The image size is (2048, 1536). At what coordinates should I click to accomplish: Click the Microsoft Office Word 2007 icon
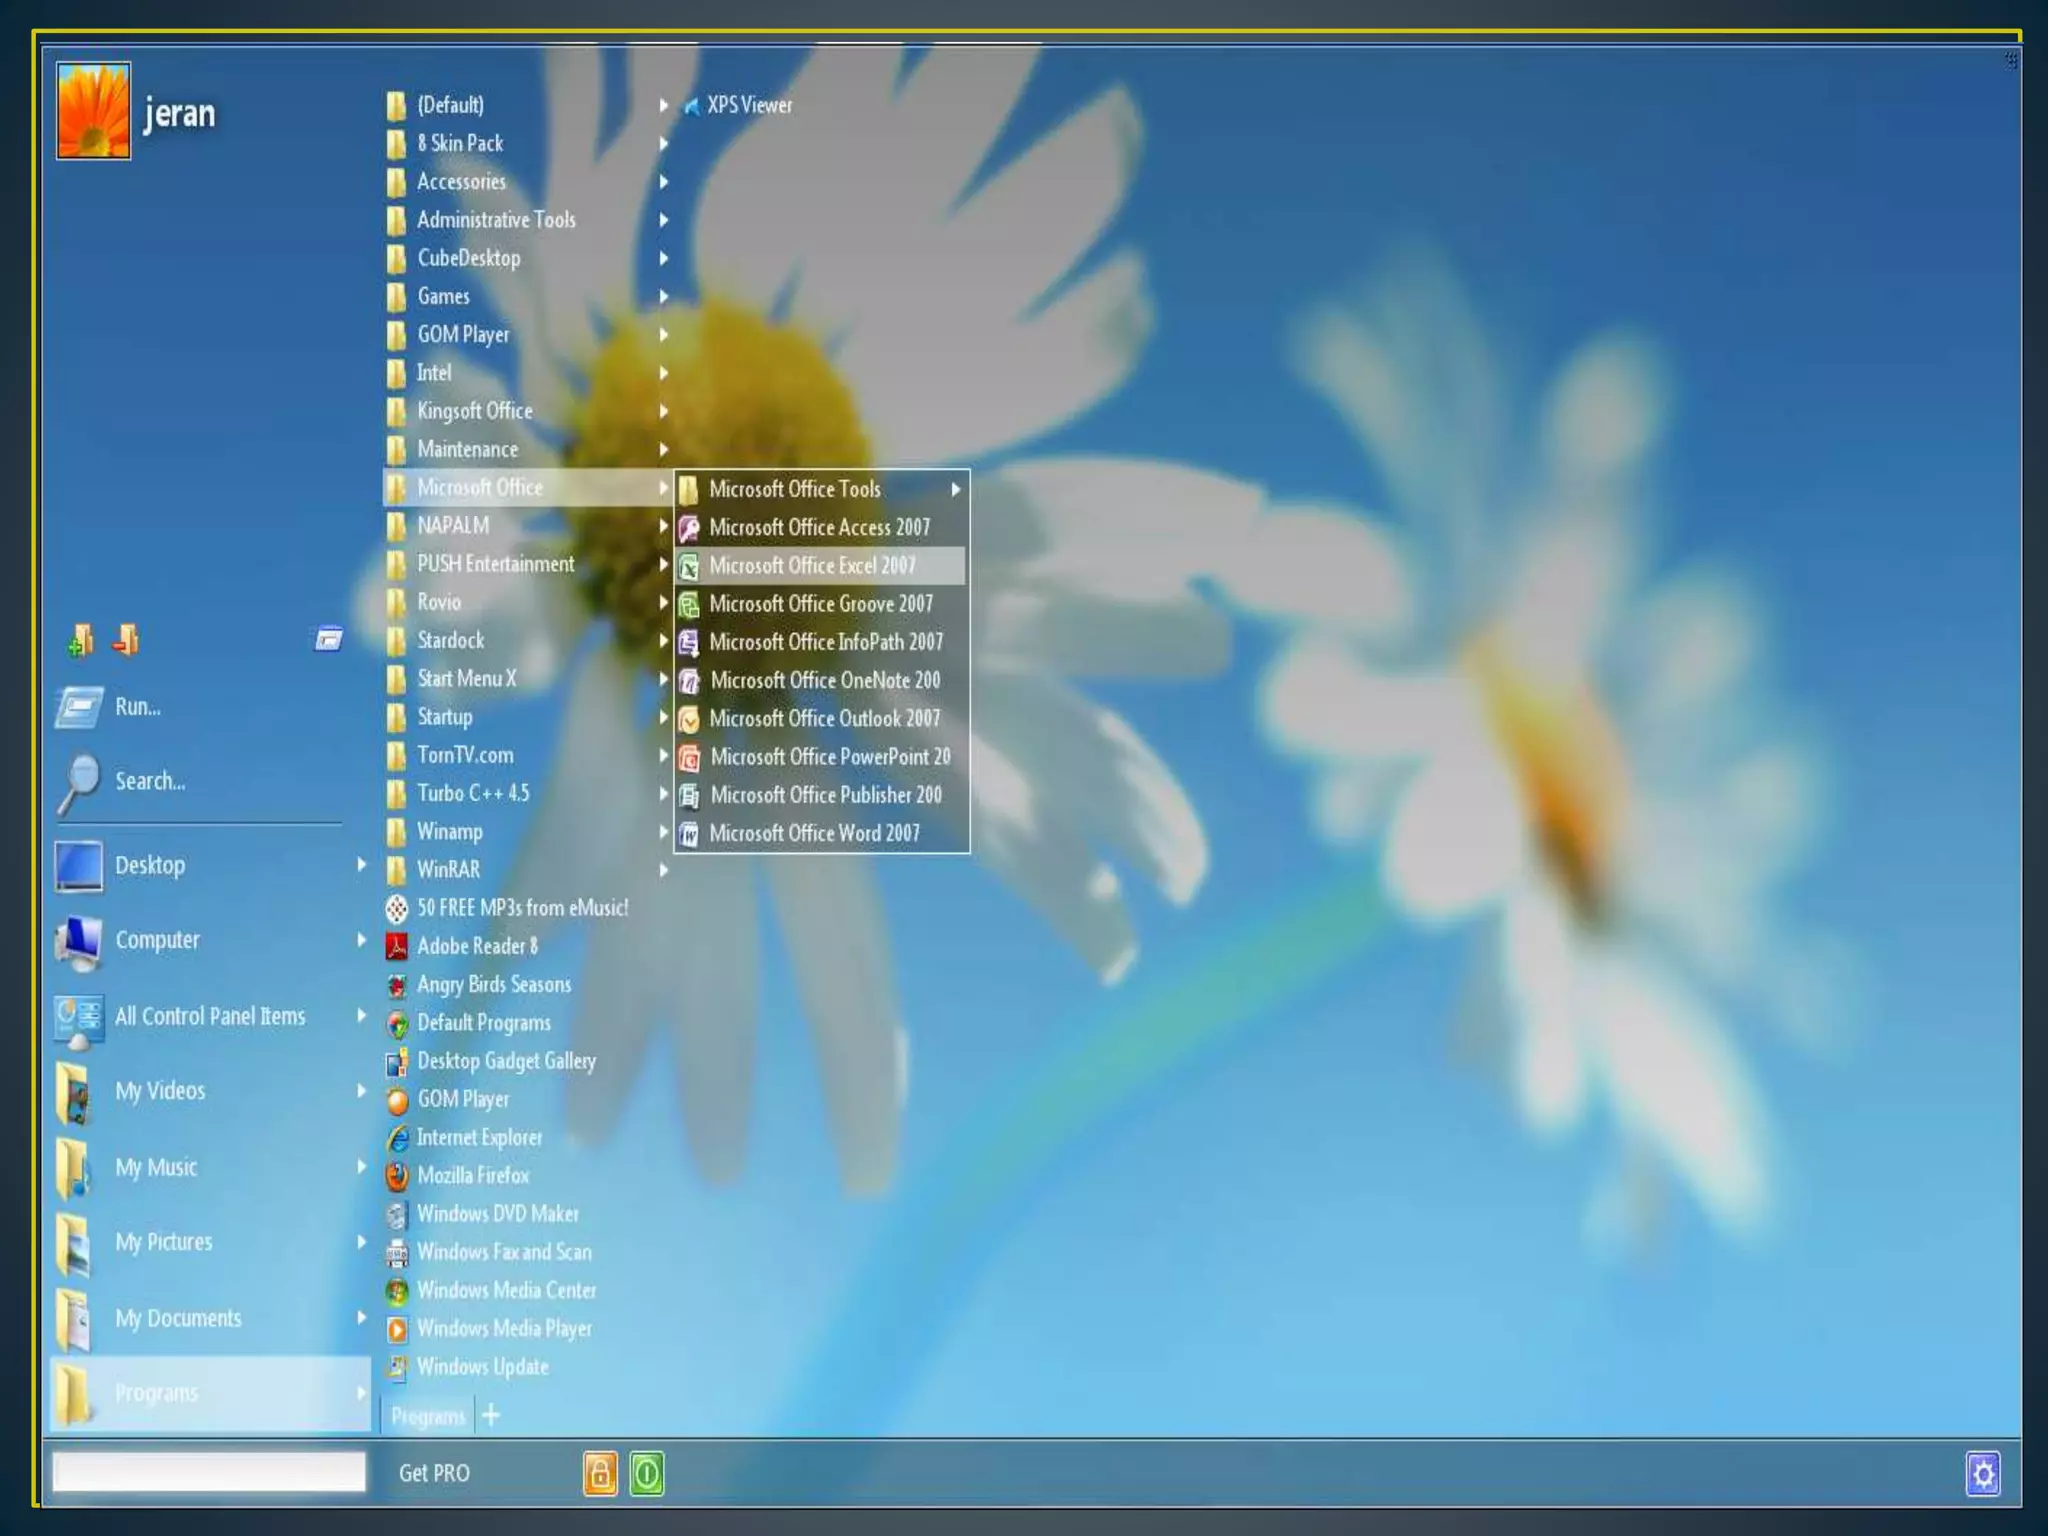[689, 834]
